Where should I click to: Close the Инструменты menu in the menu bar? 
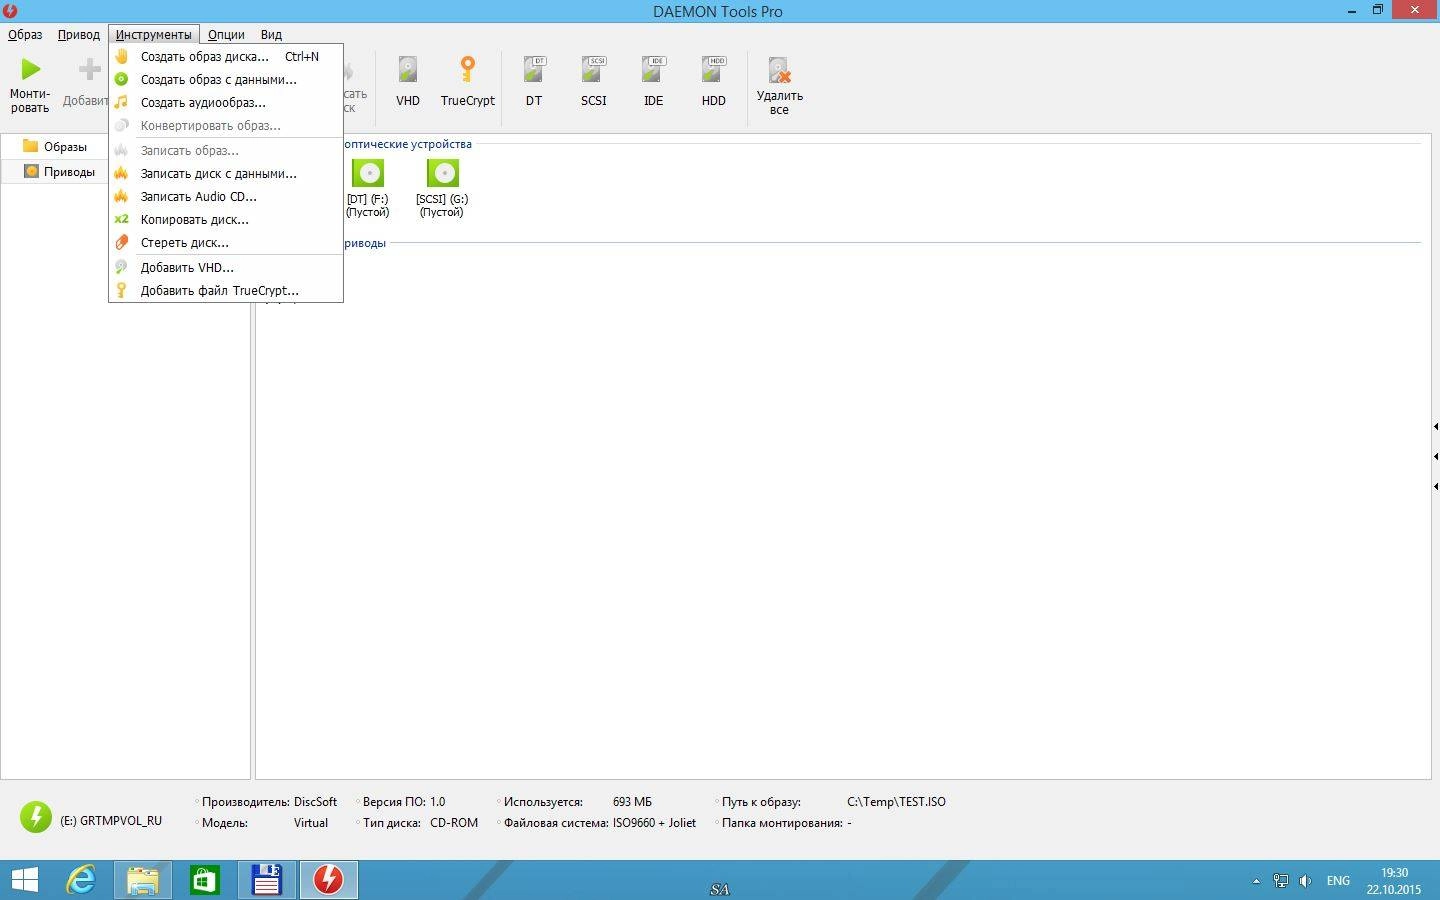pos(153,34)
